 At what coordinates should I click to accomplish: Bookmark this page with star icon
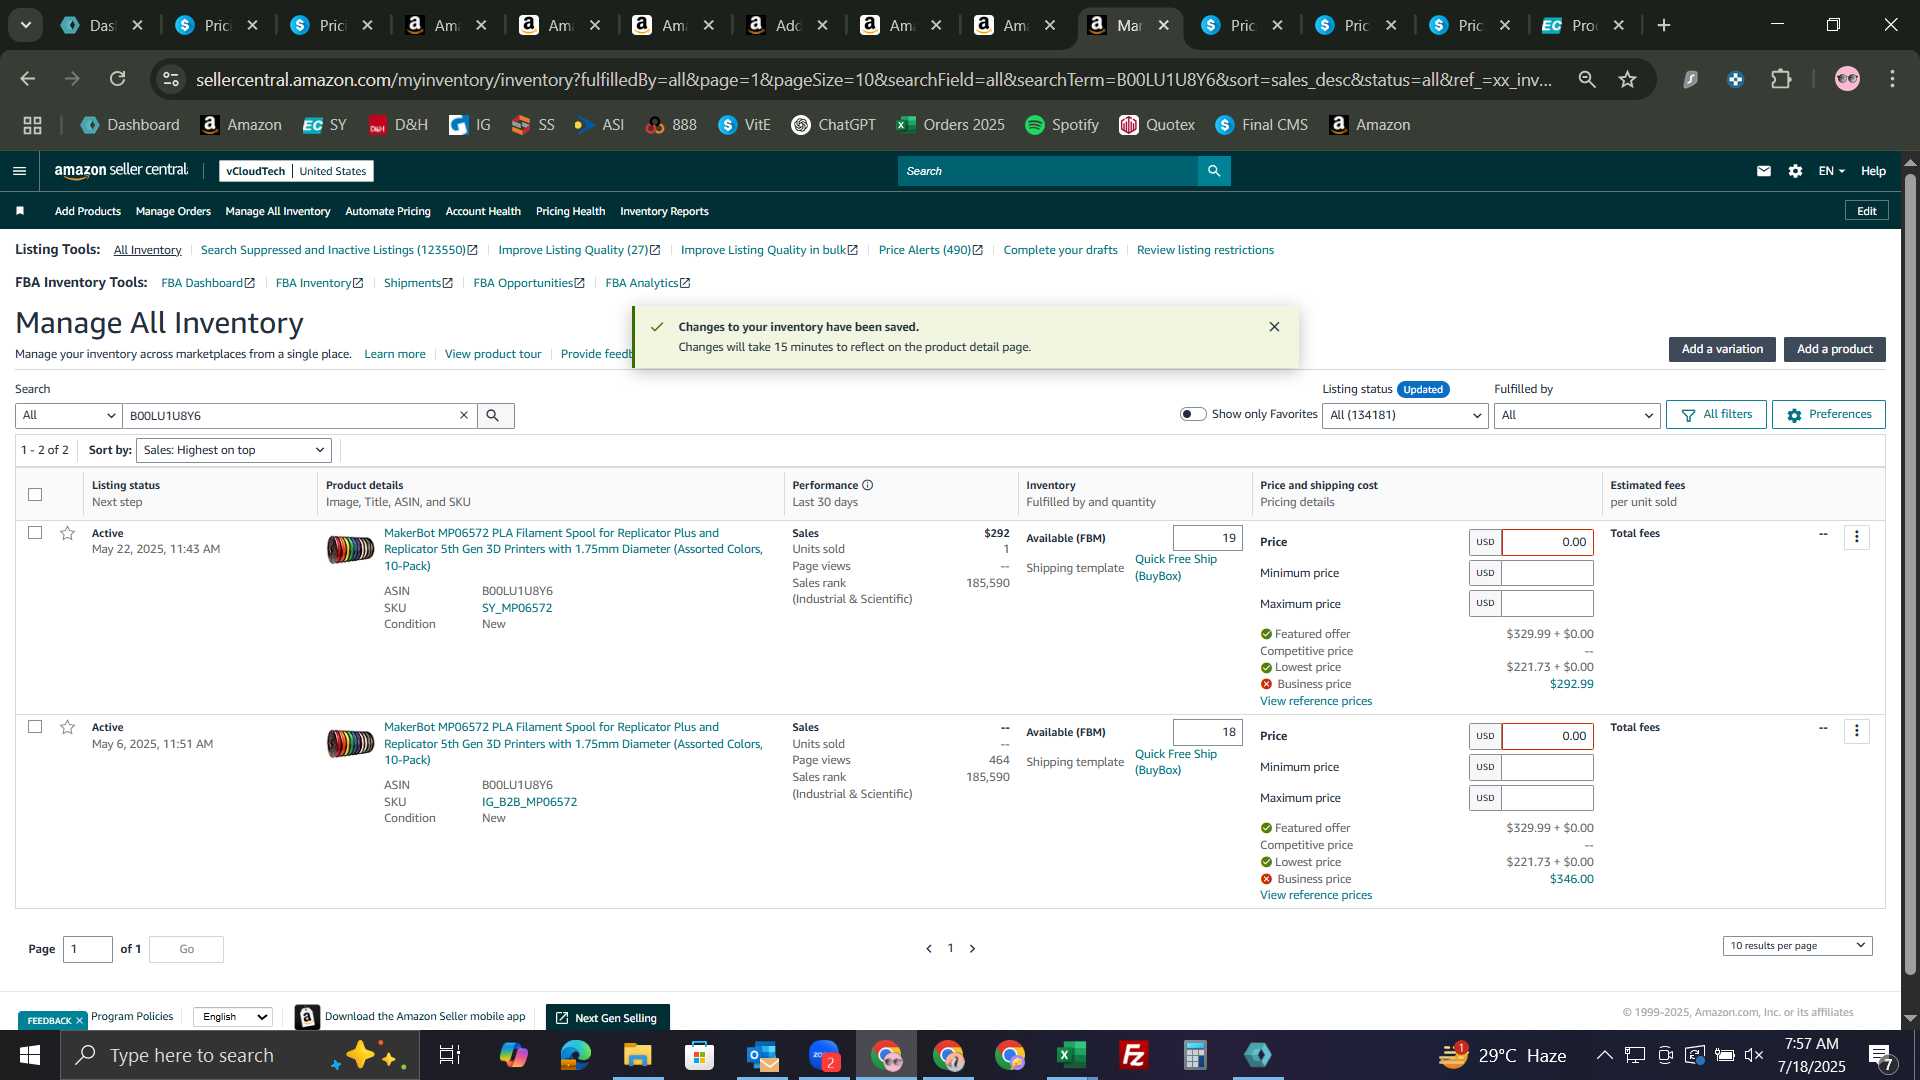(1628, 79)
